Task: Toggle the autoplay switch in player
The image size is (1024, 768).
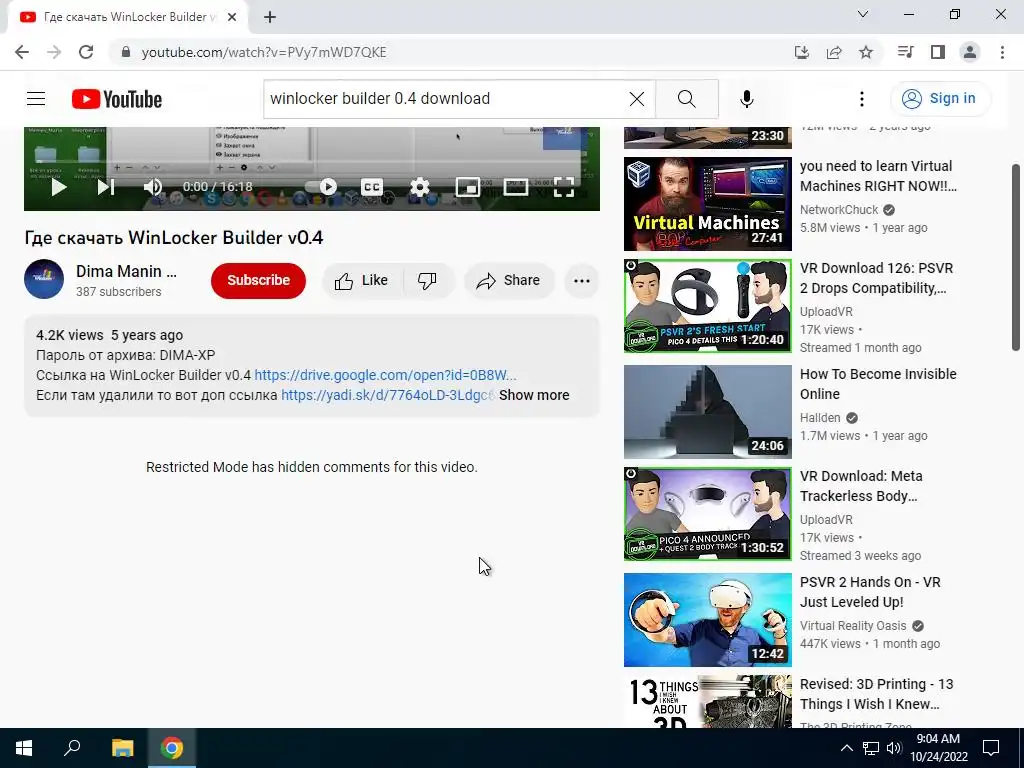Action: pyautogui.click(x=322, y=187)
